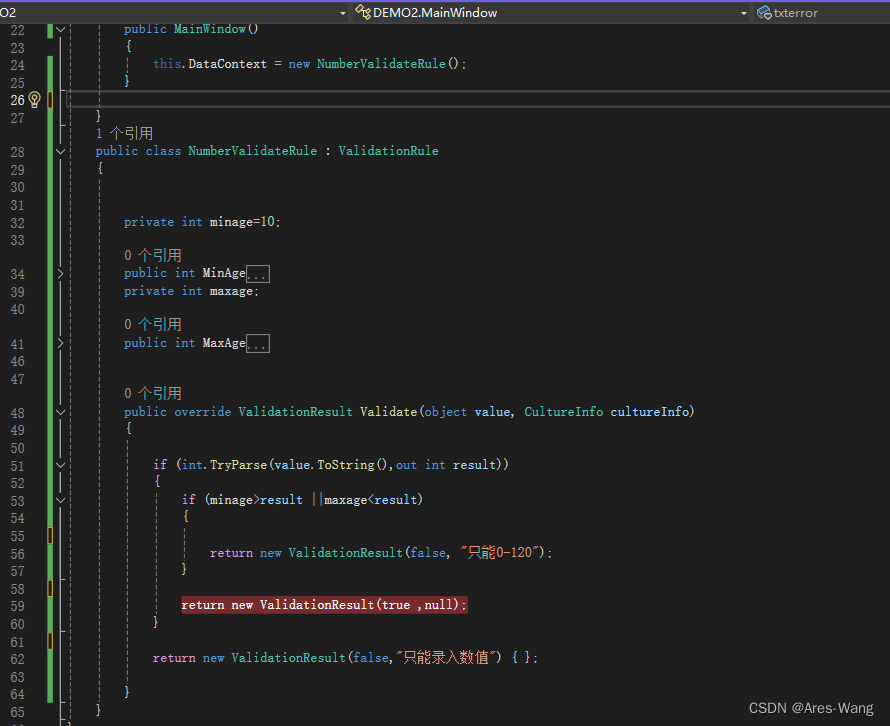The width and height of the screenshot is (890, 726).
Task: Collapse the inner if block chevron on line 53
Action: point(60,499)
